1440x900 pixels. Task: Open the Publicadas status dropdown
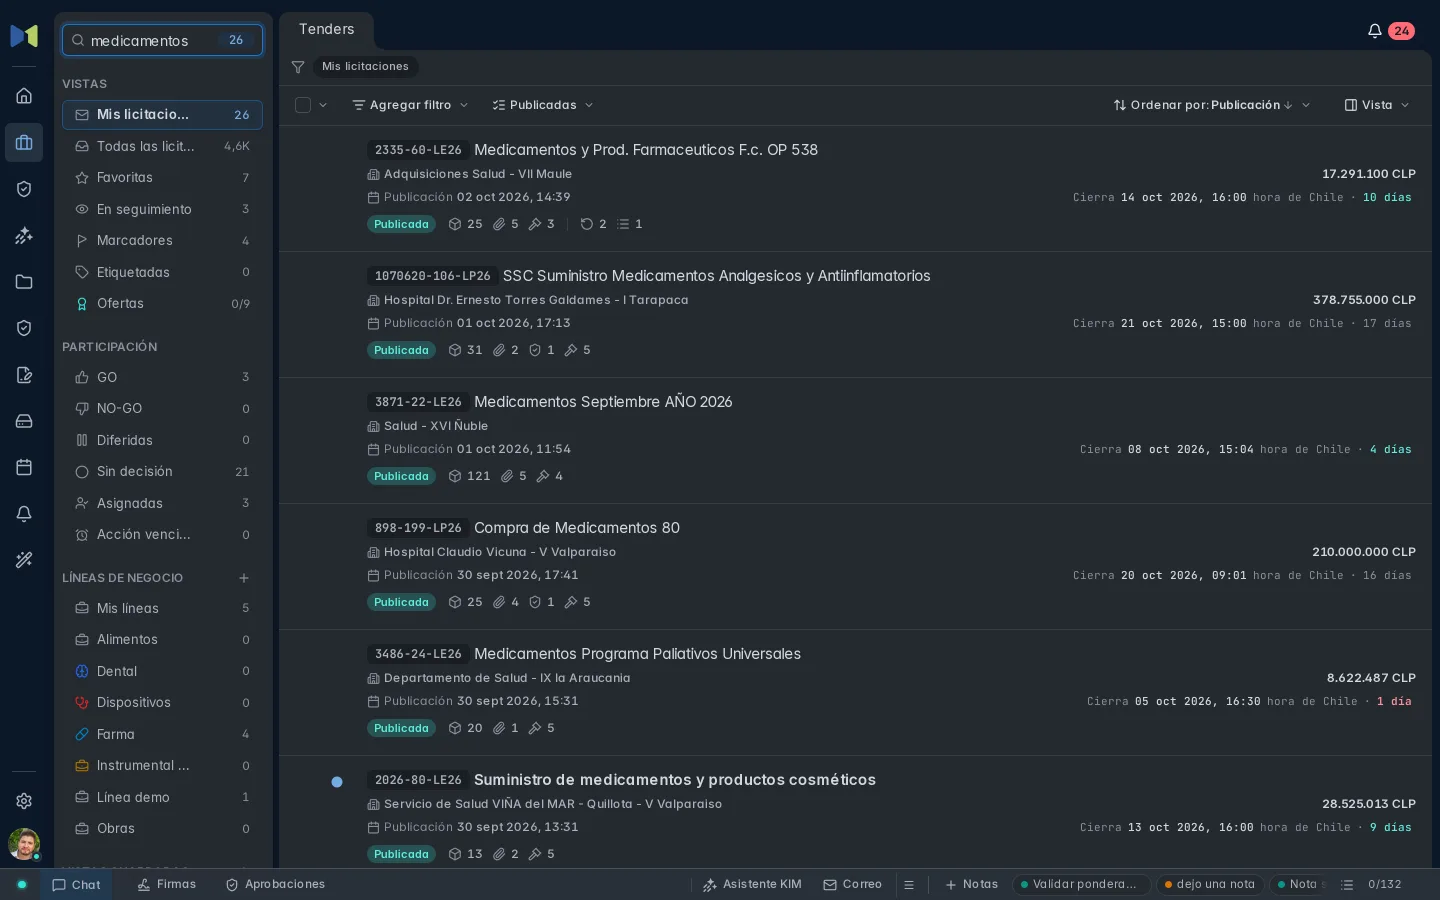pos(543,105)
